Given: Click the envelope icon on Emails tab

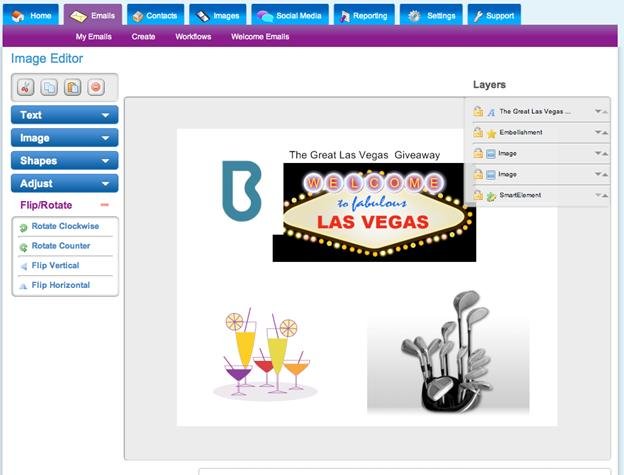Looking at the screenshot, I should coord(78,16).
